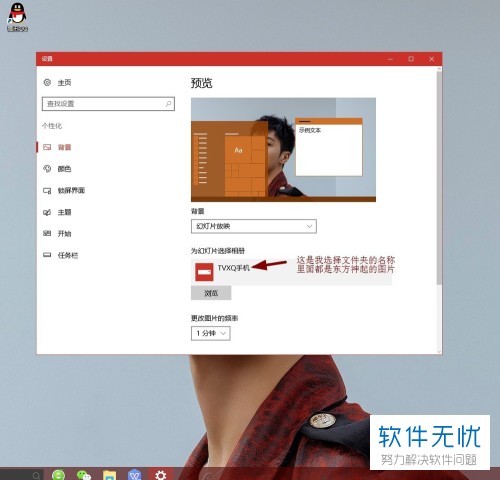The width and height of the screenshot is (500, 480).
Task: Click the magnifier icon in search box
Action: pos(168,104)
